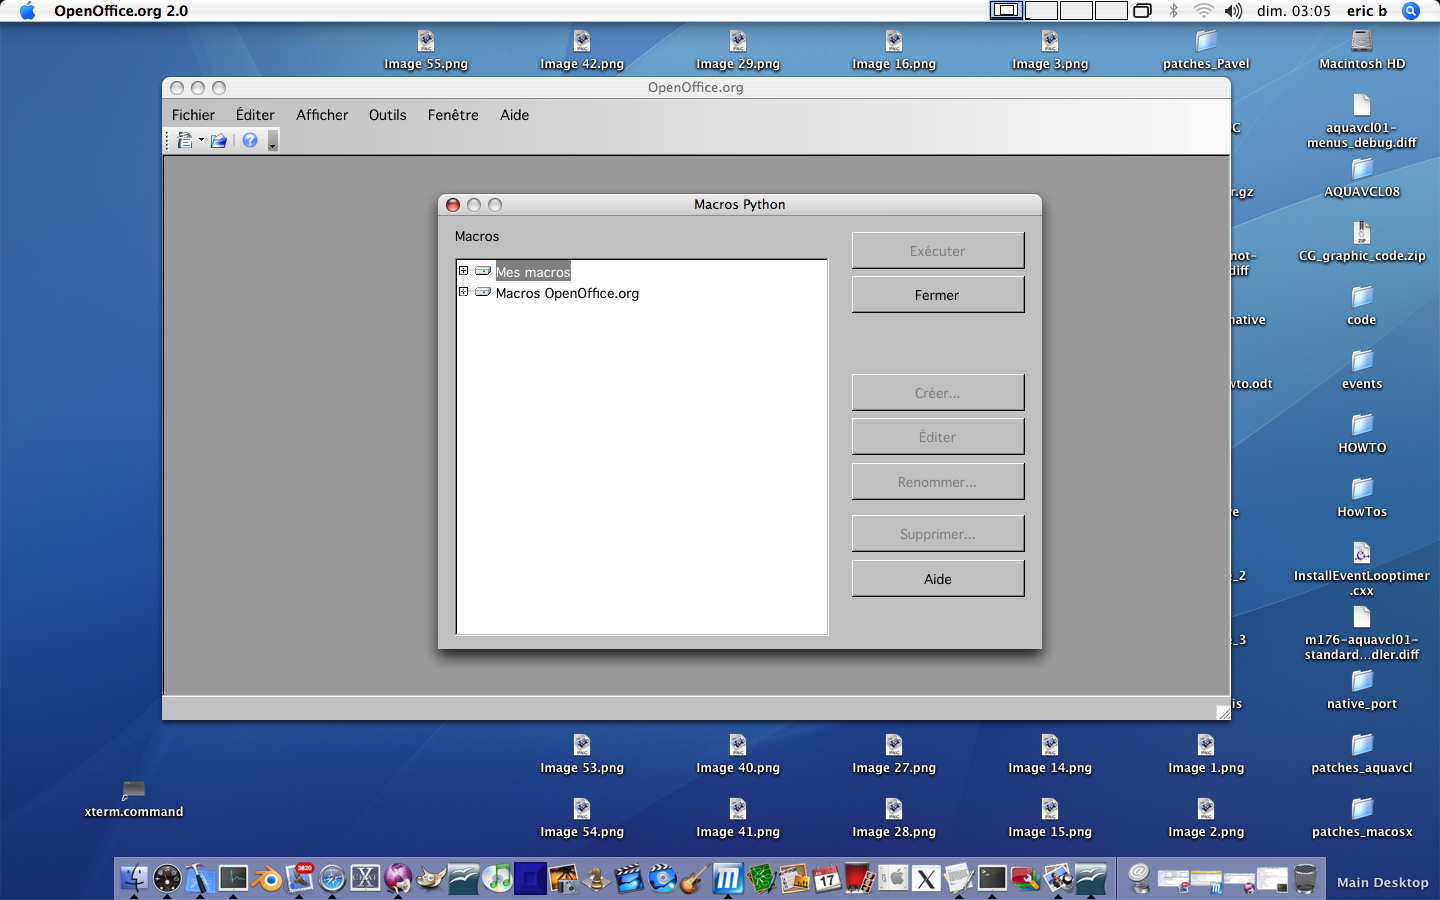Click the Wi-Fi status icon
This screenshot has width=1440, height=900.
click(1203, 11)
